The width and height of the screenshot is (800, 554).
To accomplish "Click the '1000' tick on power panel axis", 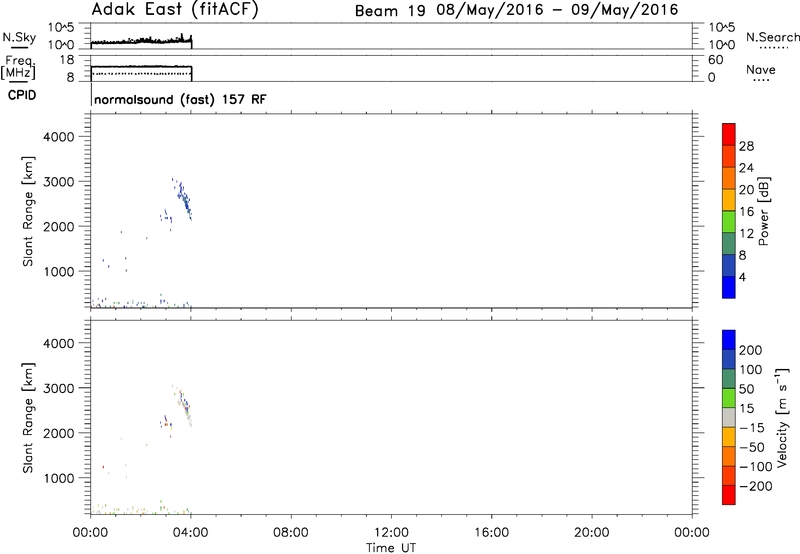I will 59,271.
